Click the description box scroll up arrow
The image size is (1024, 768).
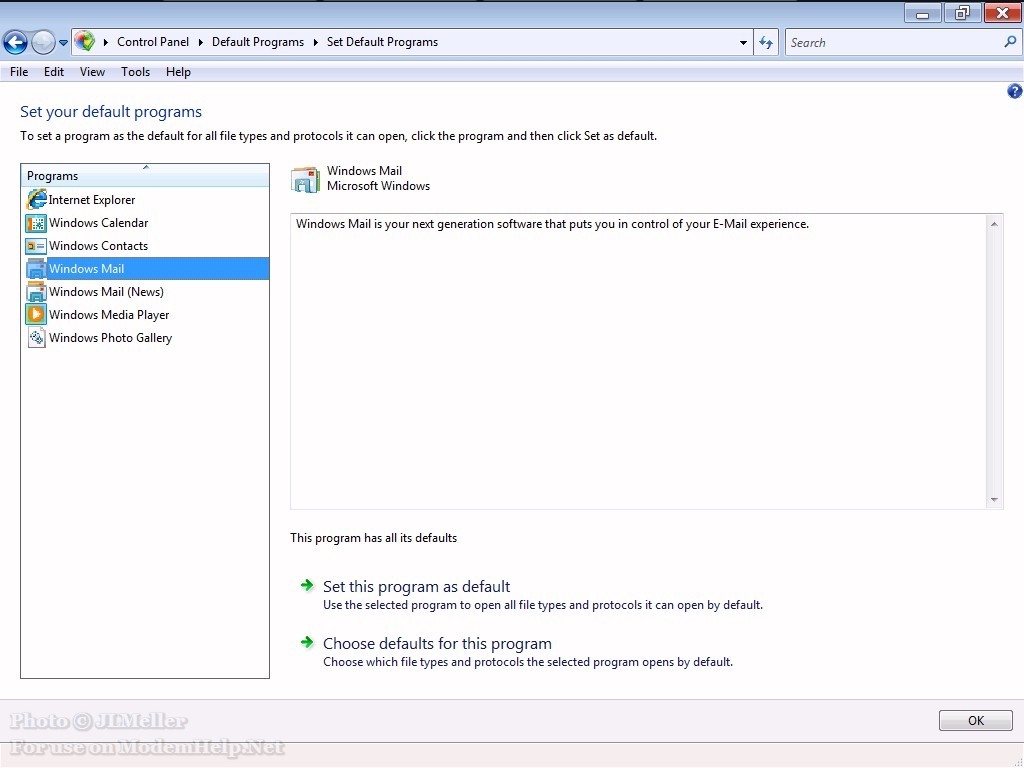(994, 224)
